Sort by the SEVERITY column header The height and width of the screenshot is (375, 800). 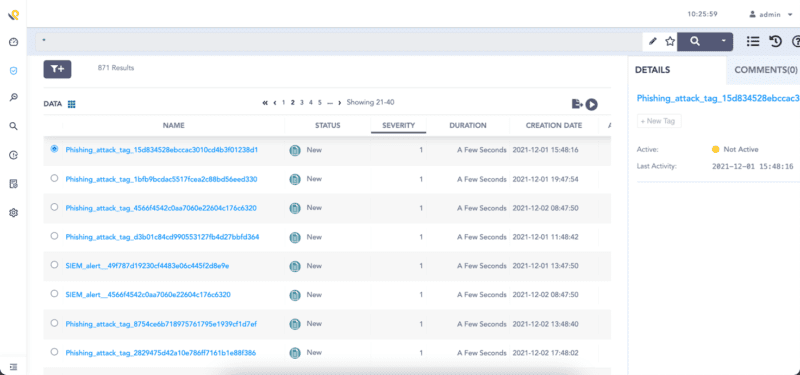coord(398,126)
